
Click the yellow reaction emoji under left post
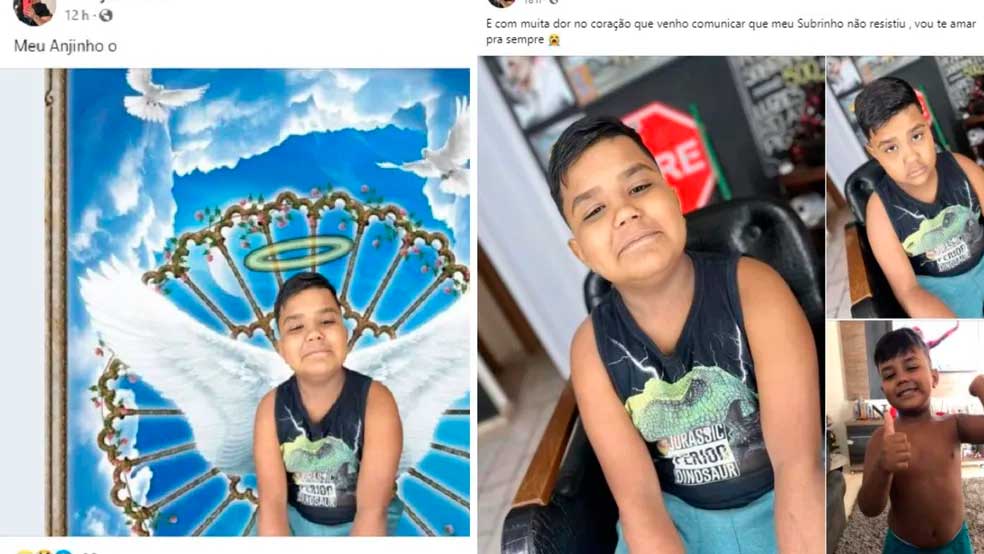click(25, 552)
